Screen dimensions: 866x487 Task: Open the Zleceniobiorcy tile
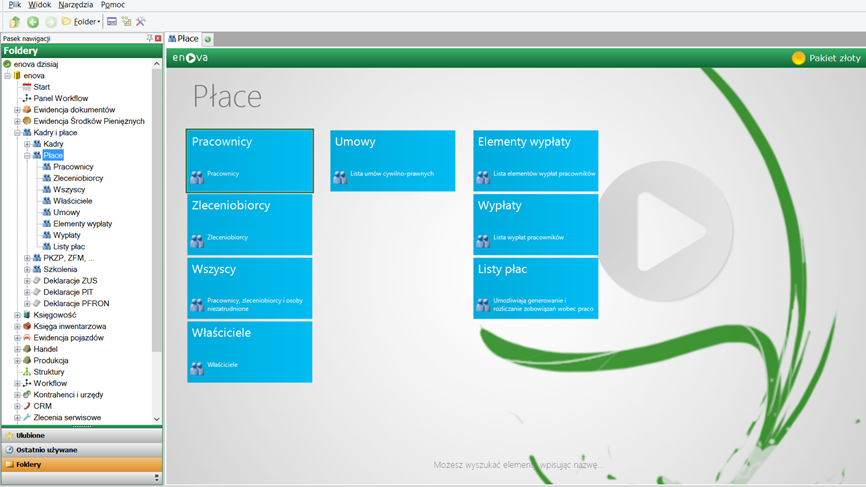tap(250, 224)
